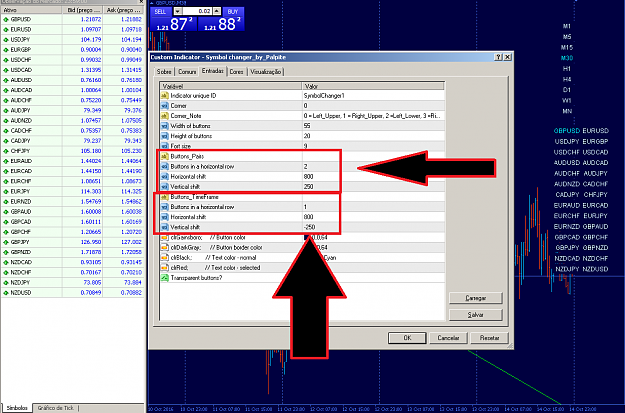Click the color icon beside clrGainsboro
625x413 pixels.
click(165, 238)
